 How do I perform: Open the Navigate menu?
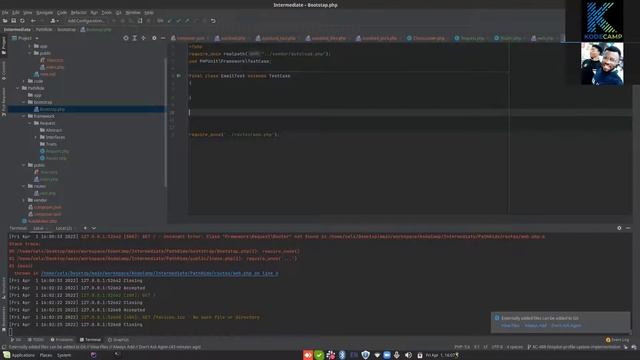(x=44, y=13)
